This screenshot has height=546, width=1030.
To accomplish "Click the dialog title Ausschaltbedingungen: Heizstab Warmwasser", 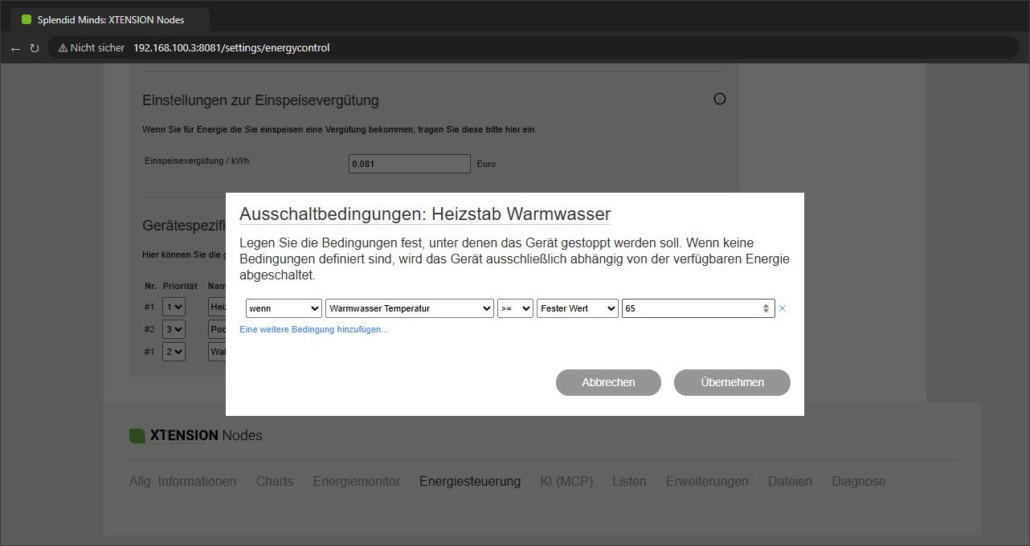I will (x=425, y=214).
